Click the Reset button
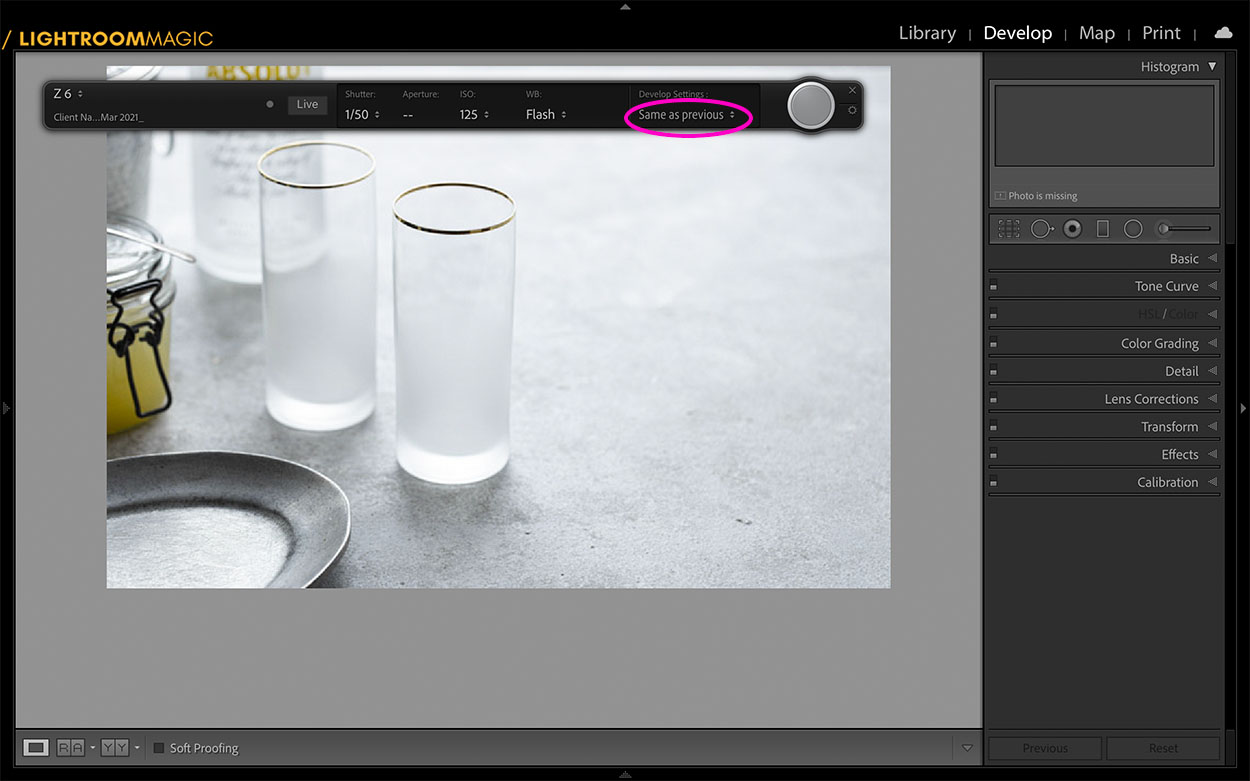Viewport: 1250px width, 781px height. pos(1163,748)
